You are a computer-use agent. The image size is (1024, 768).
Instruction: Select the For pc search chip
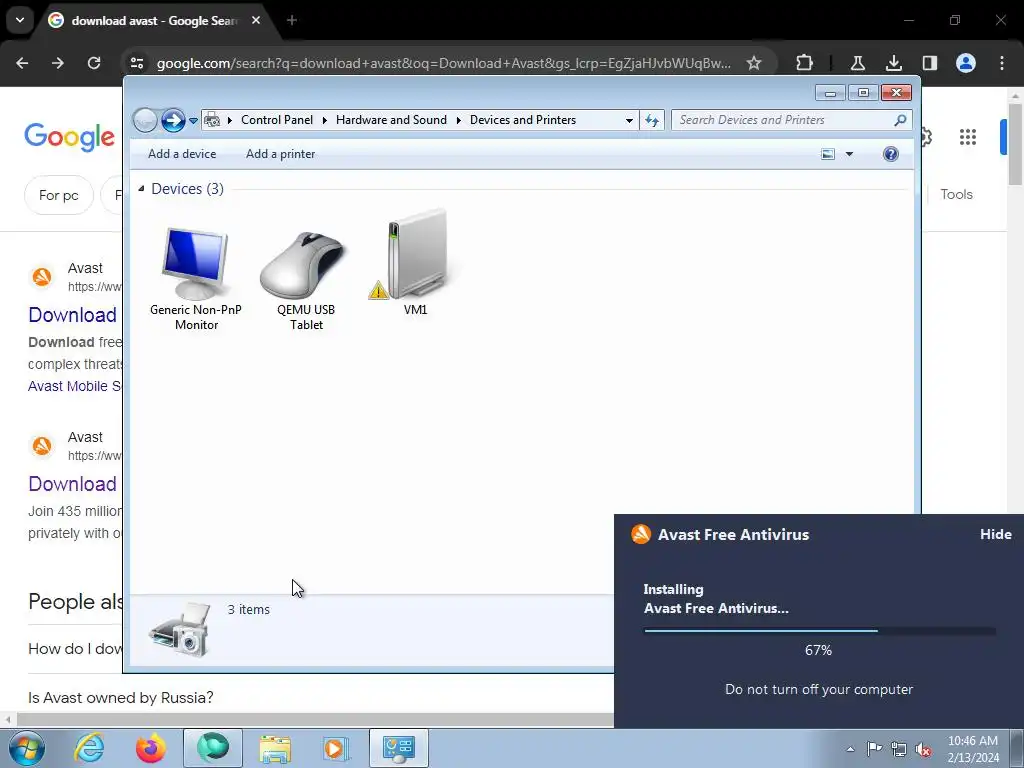(59, 195)
